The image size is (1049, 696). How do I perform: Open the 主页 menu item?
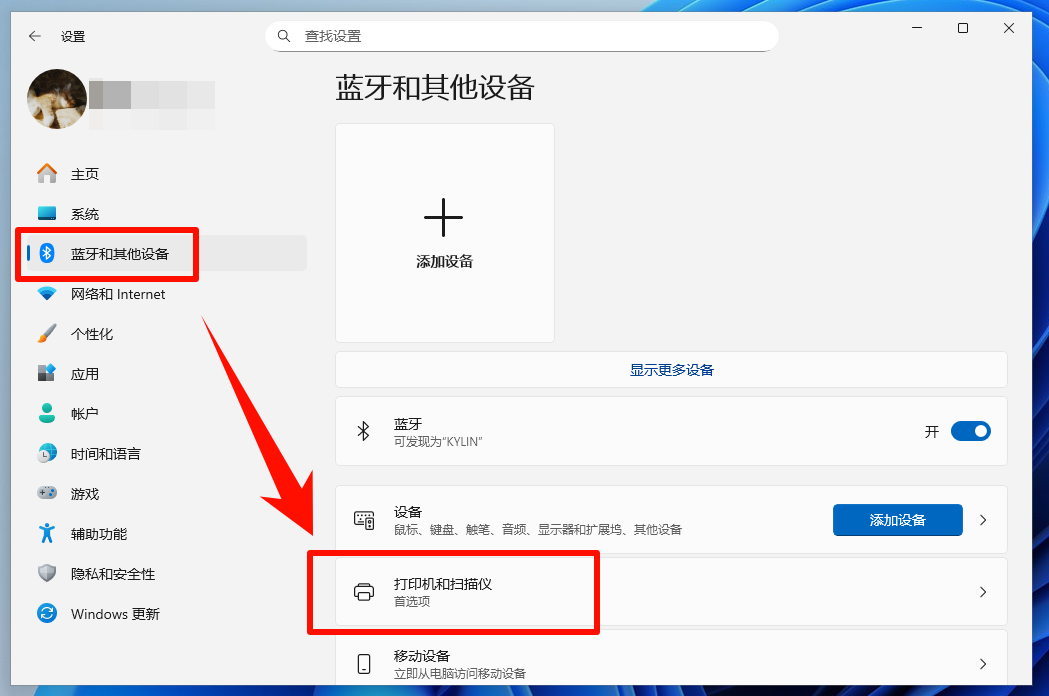[x=166, y=173]
